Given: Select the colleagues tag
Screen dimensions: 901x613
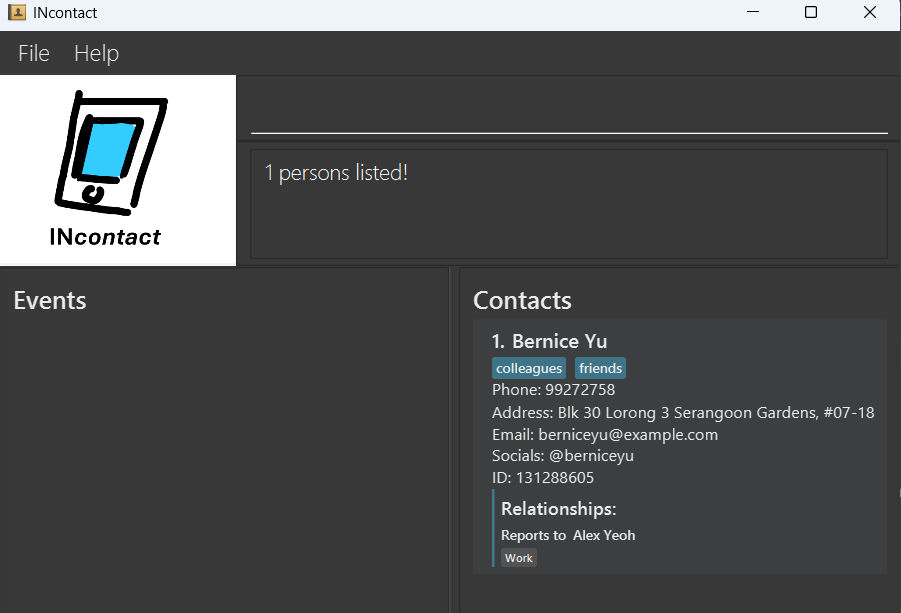Looking at the screenshot, I should (529, 369).
